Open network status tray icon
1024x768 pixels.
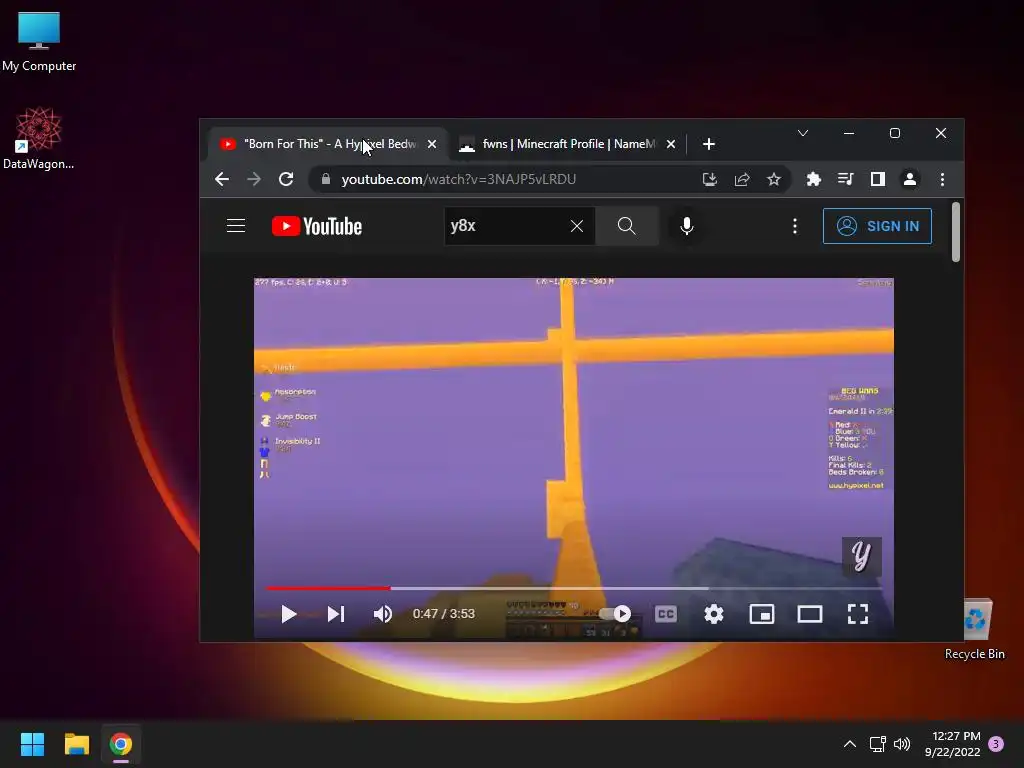point(878,744)
